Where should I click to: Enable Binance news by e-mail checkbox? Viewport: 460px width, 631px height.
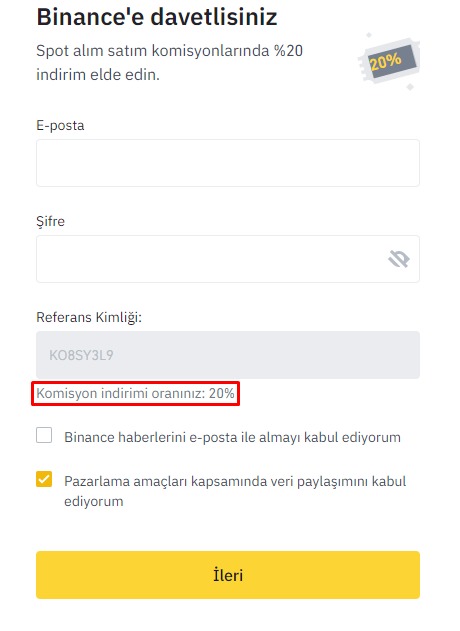pos(44,435)
